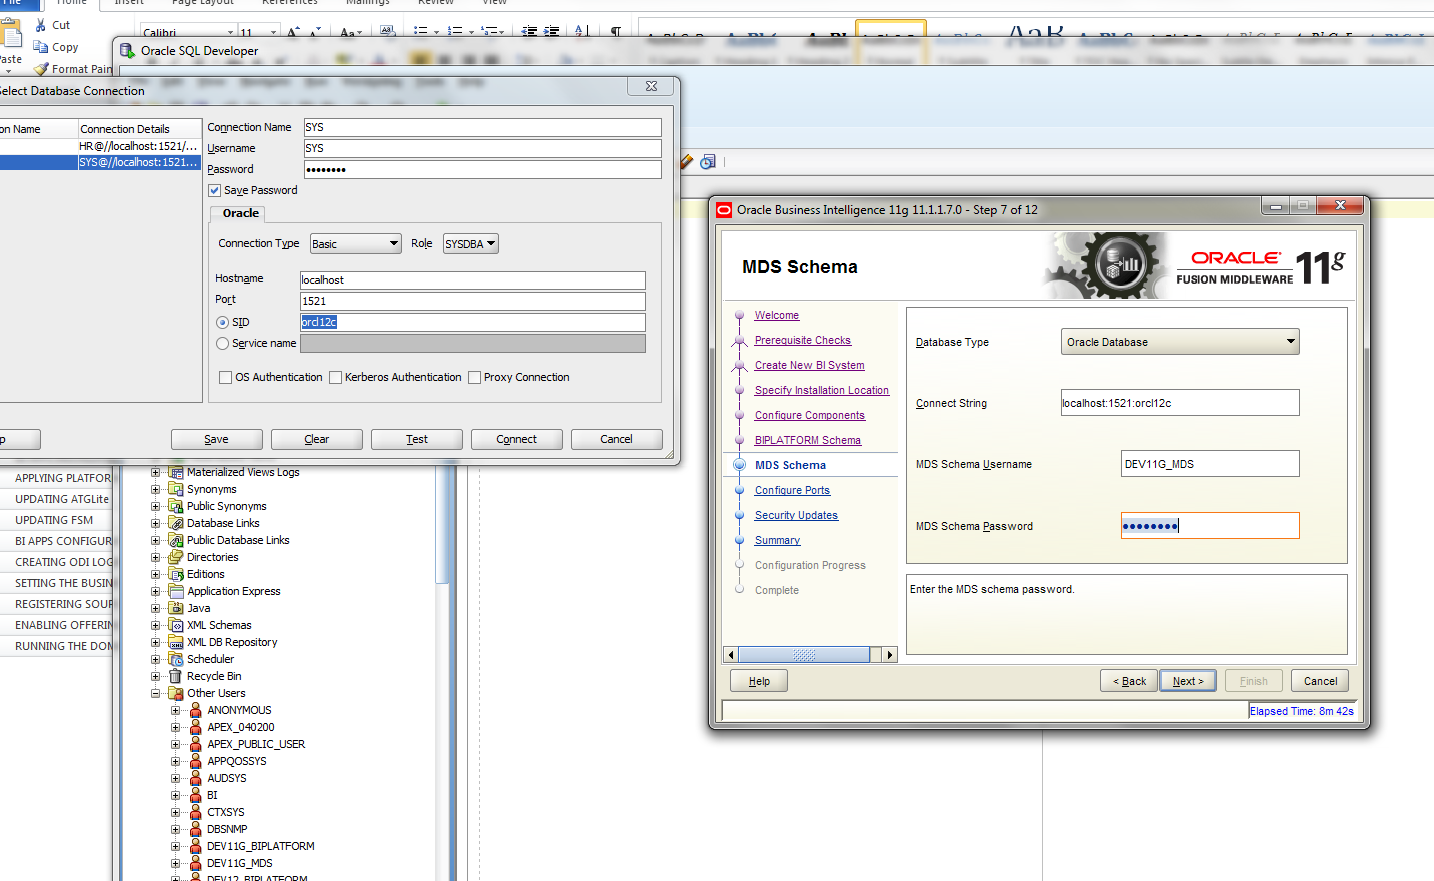Open the Security Updates step
1434x881 pixels.
796,515
